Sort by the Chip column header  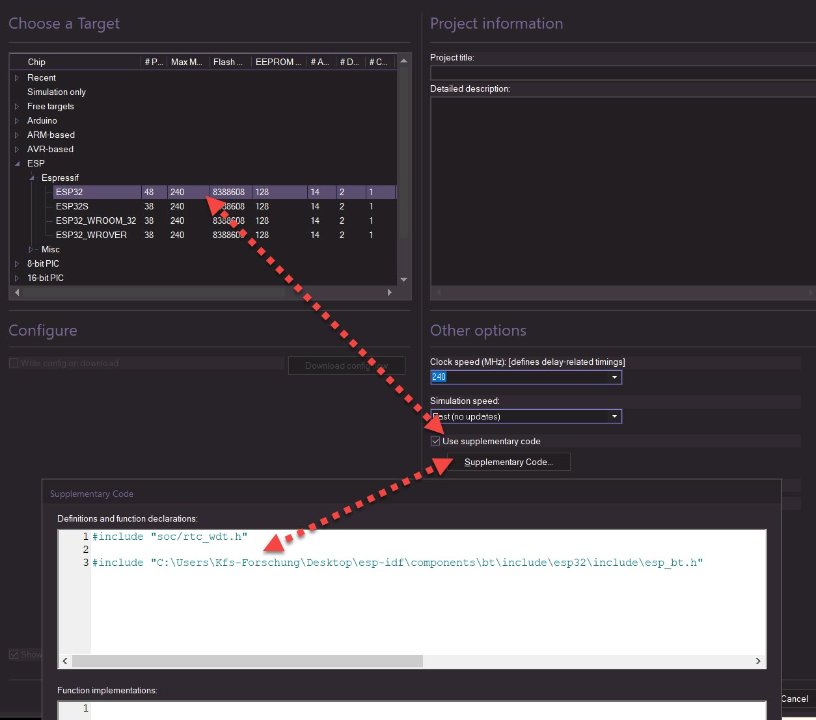pyautogui.click(x=75, y=62)
